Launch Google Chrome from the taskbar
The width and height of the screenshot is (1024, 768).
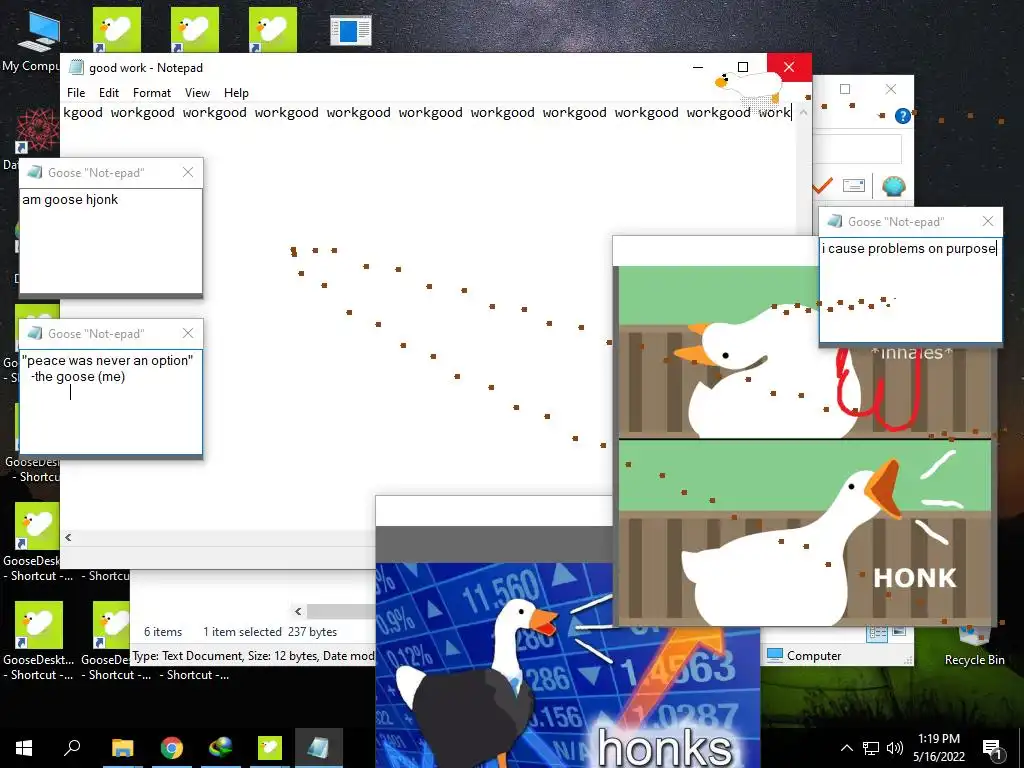point(171,748)
